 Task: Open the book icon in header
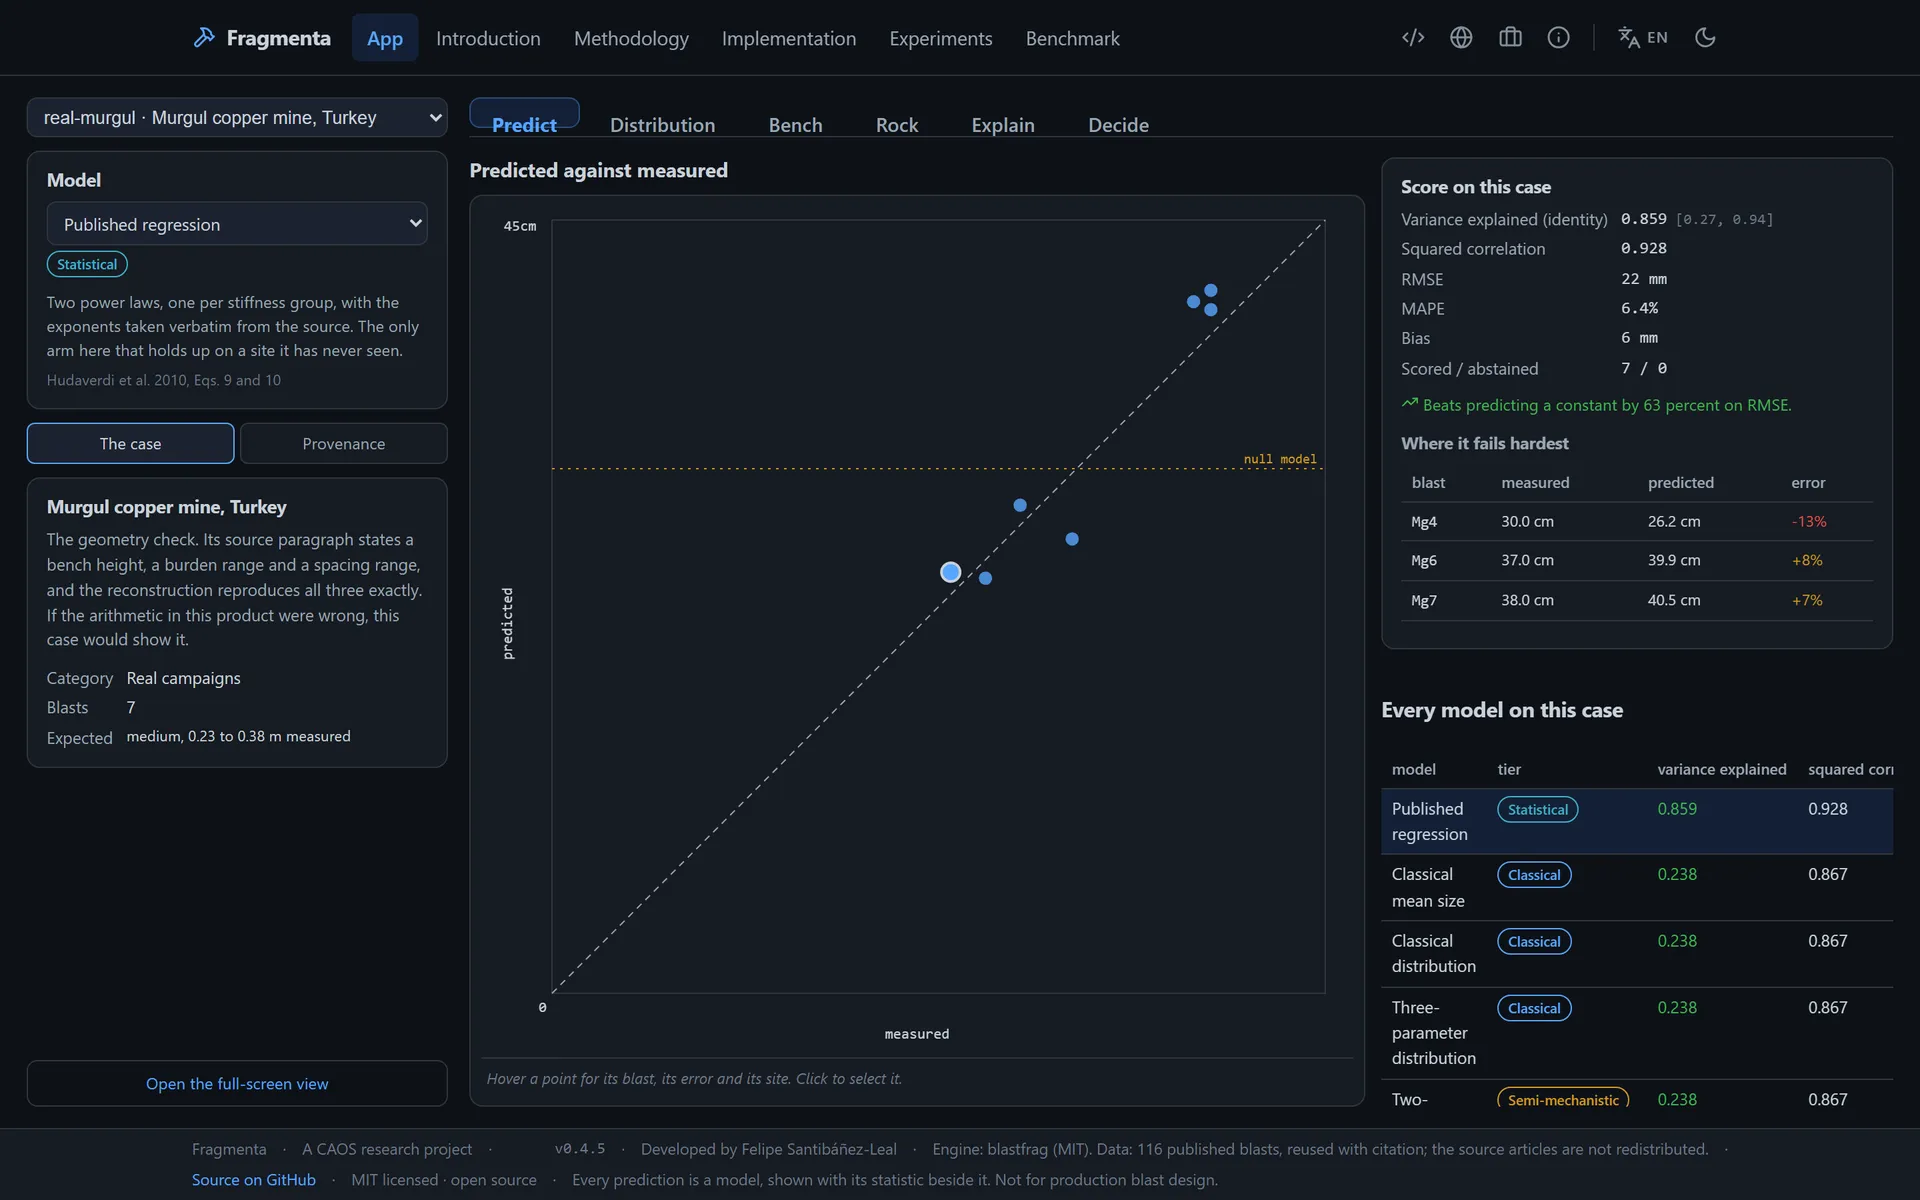(1510, 38)
